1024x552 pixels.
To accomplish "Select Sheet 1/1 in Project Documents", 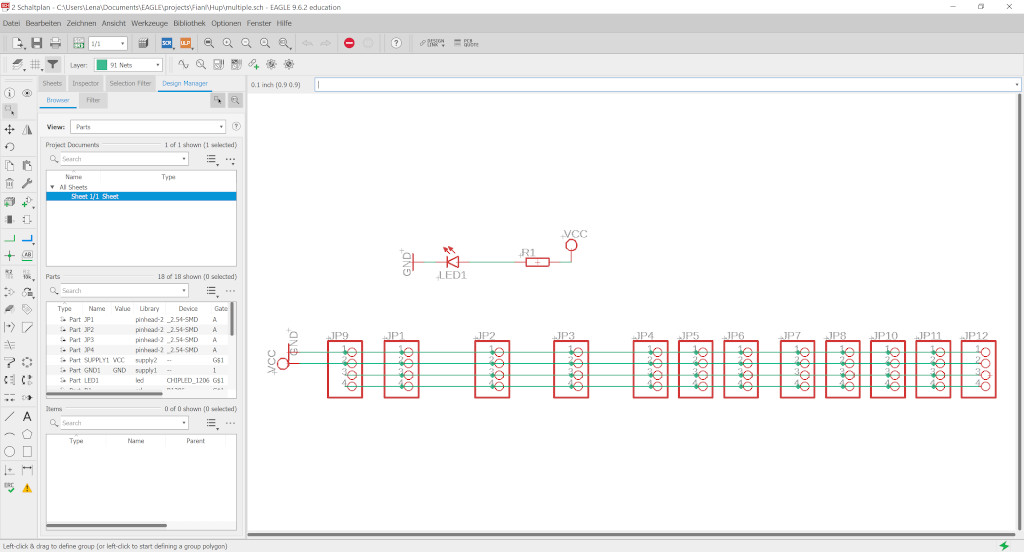I will (141, 196).
